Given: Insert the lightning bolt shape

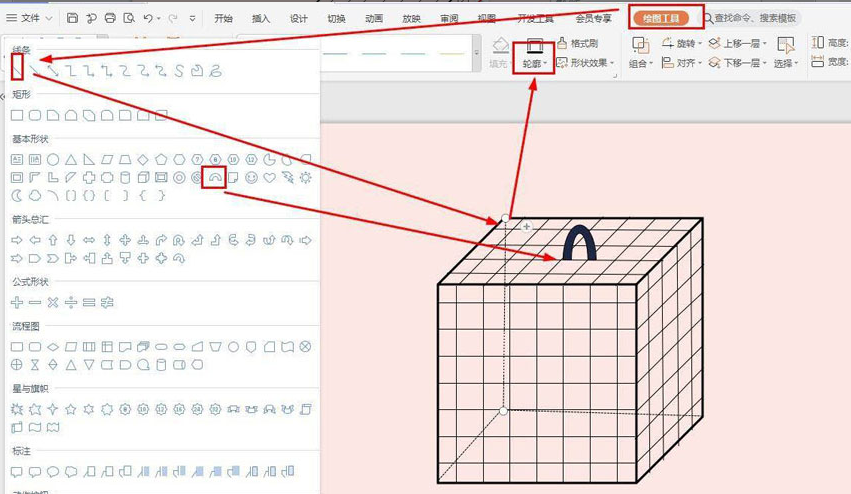Looking at the screenshot, I should click(287, 178).
